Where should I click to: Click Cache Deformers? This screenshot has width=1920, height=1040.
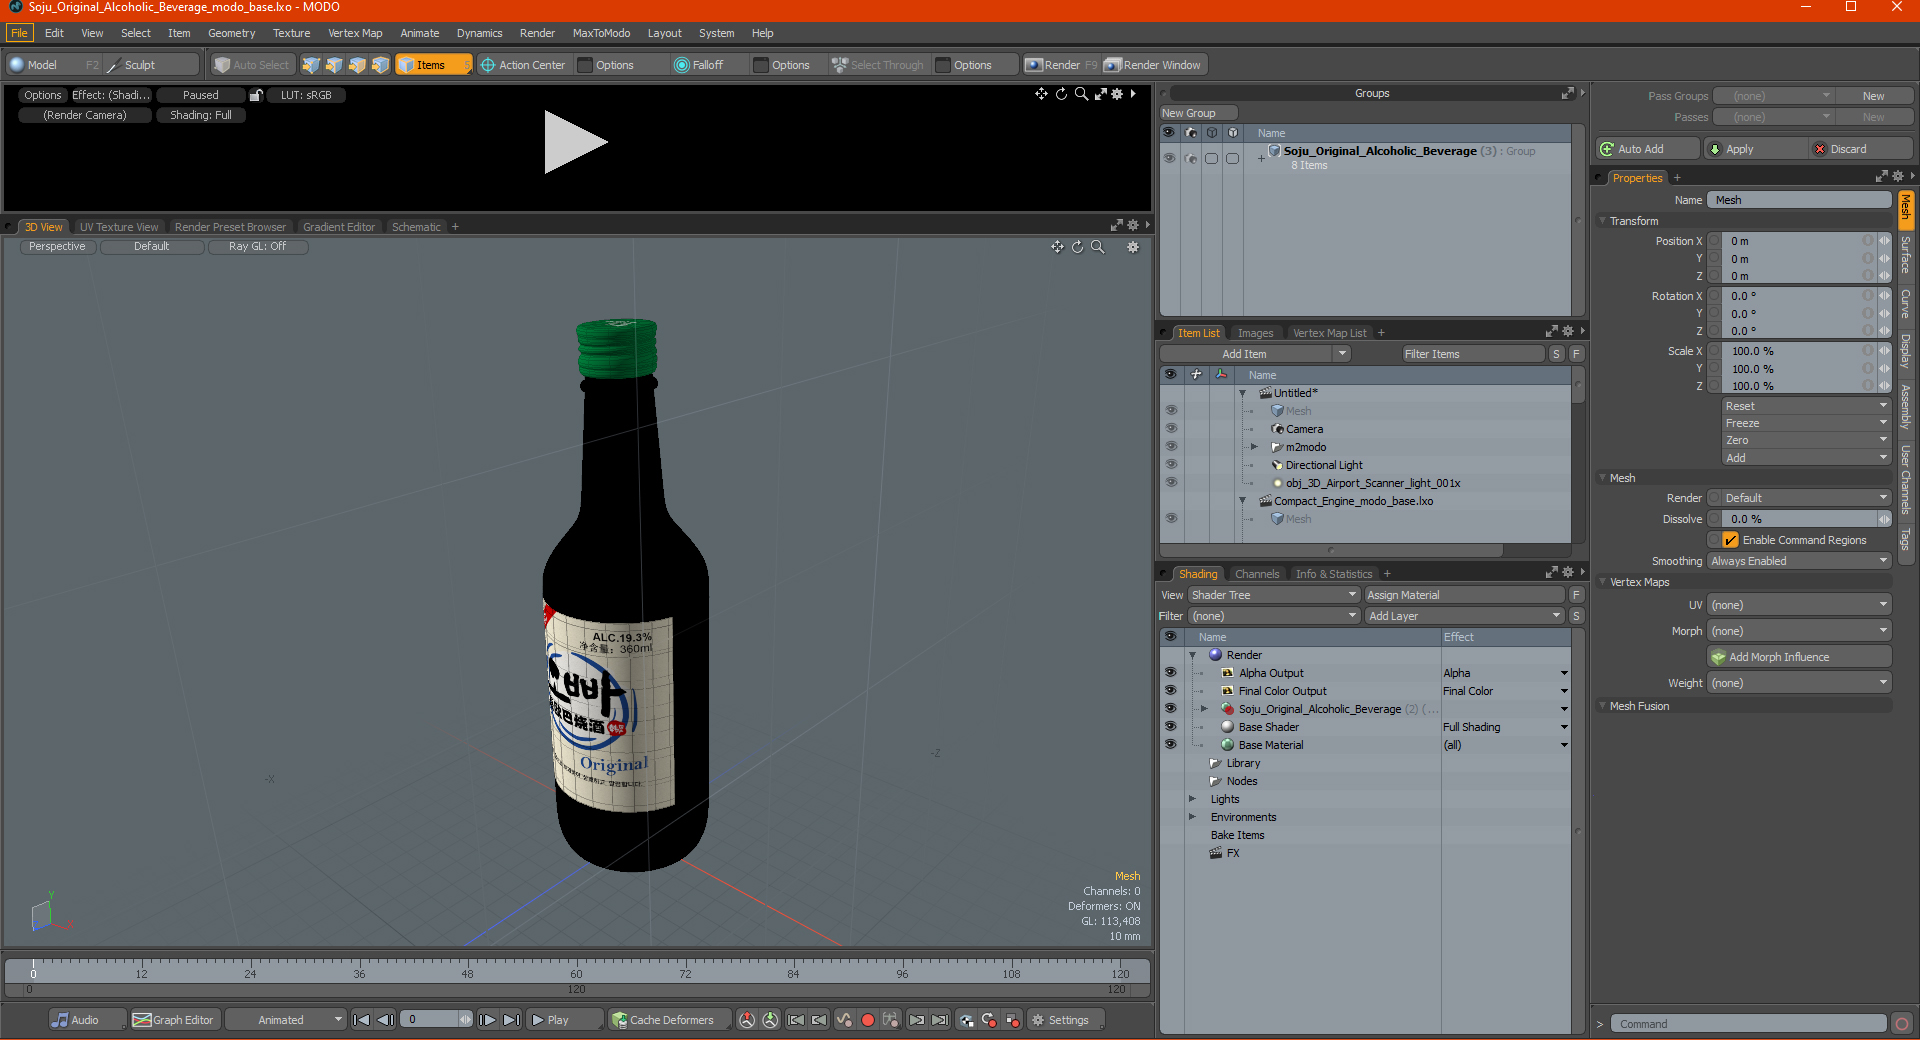point(669,1020)
